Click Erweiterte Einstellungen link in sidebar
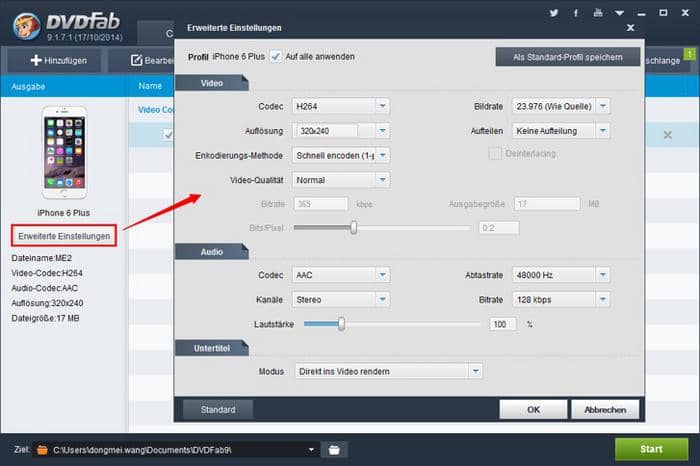The width and height of the screenshot is (700, 466). coord(64,236)
